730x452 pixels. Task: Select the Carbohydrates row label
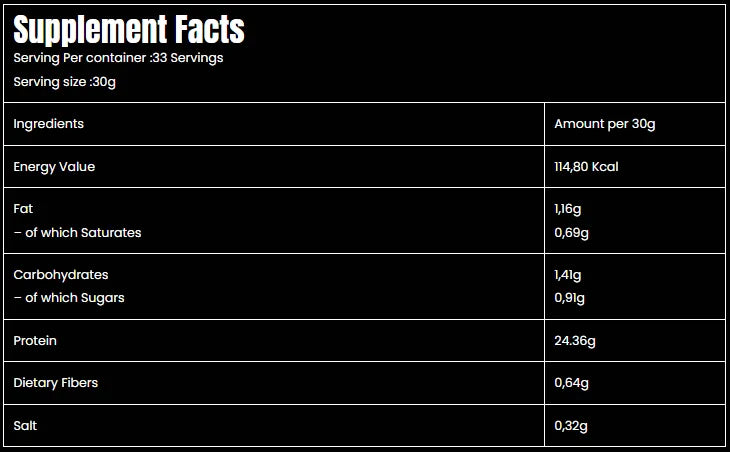coord(61,275)
